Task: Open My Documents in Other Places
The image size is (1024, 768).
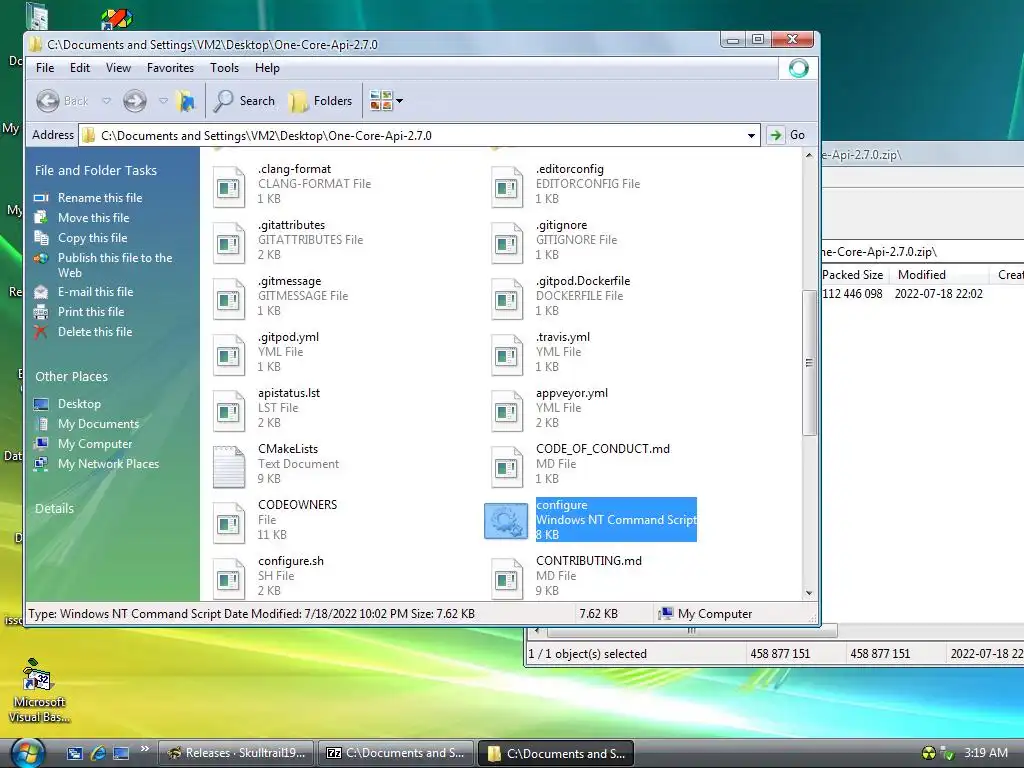Action: [99, 424]
